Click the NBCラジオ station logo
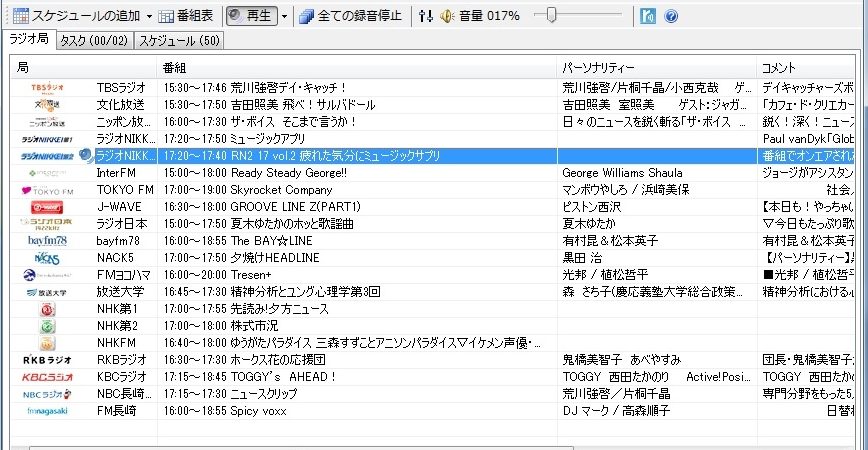This screenshot has width=868, height=450. pyautogui.click(x=47, y=394)
